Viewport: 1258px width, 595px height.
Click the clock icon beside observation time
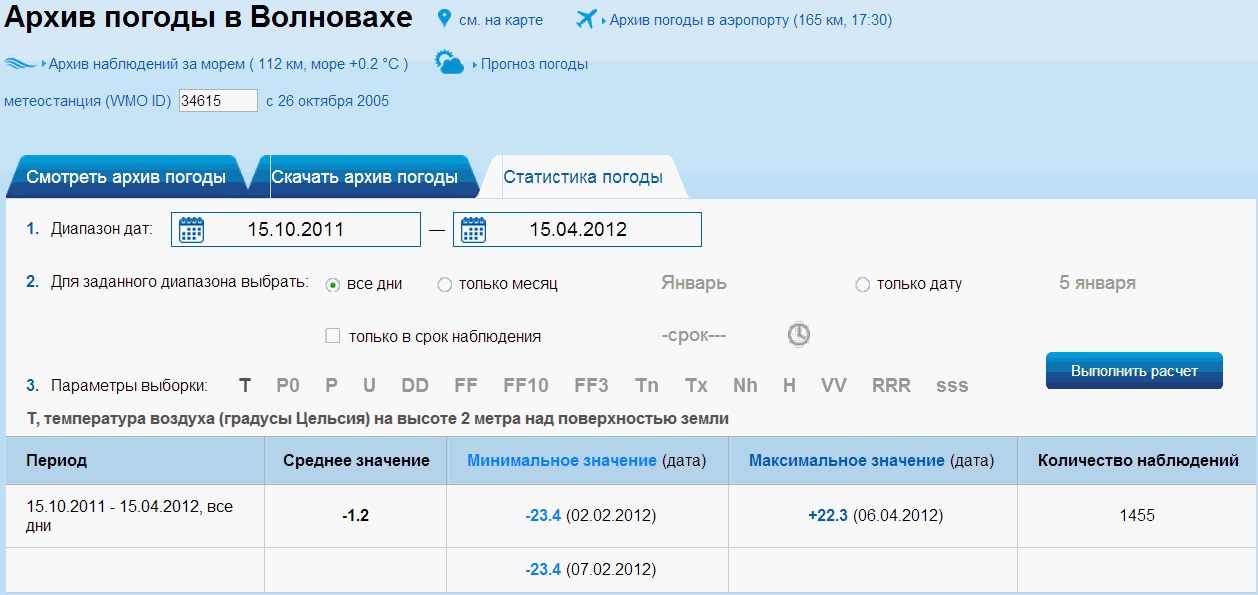798,334
